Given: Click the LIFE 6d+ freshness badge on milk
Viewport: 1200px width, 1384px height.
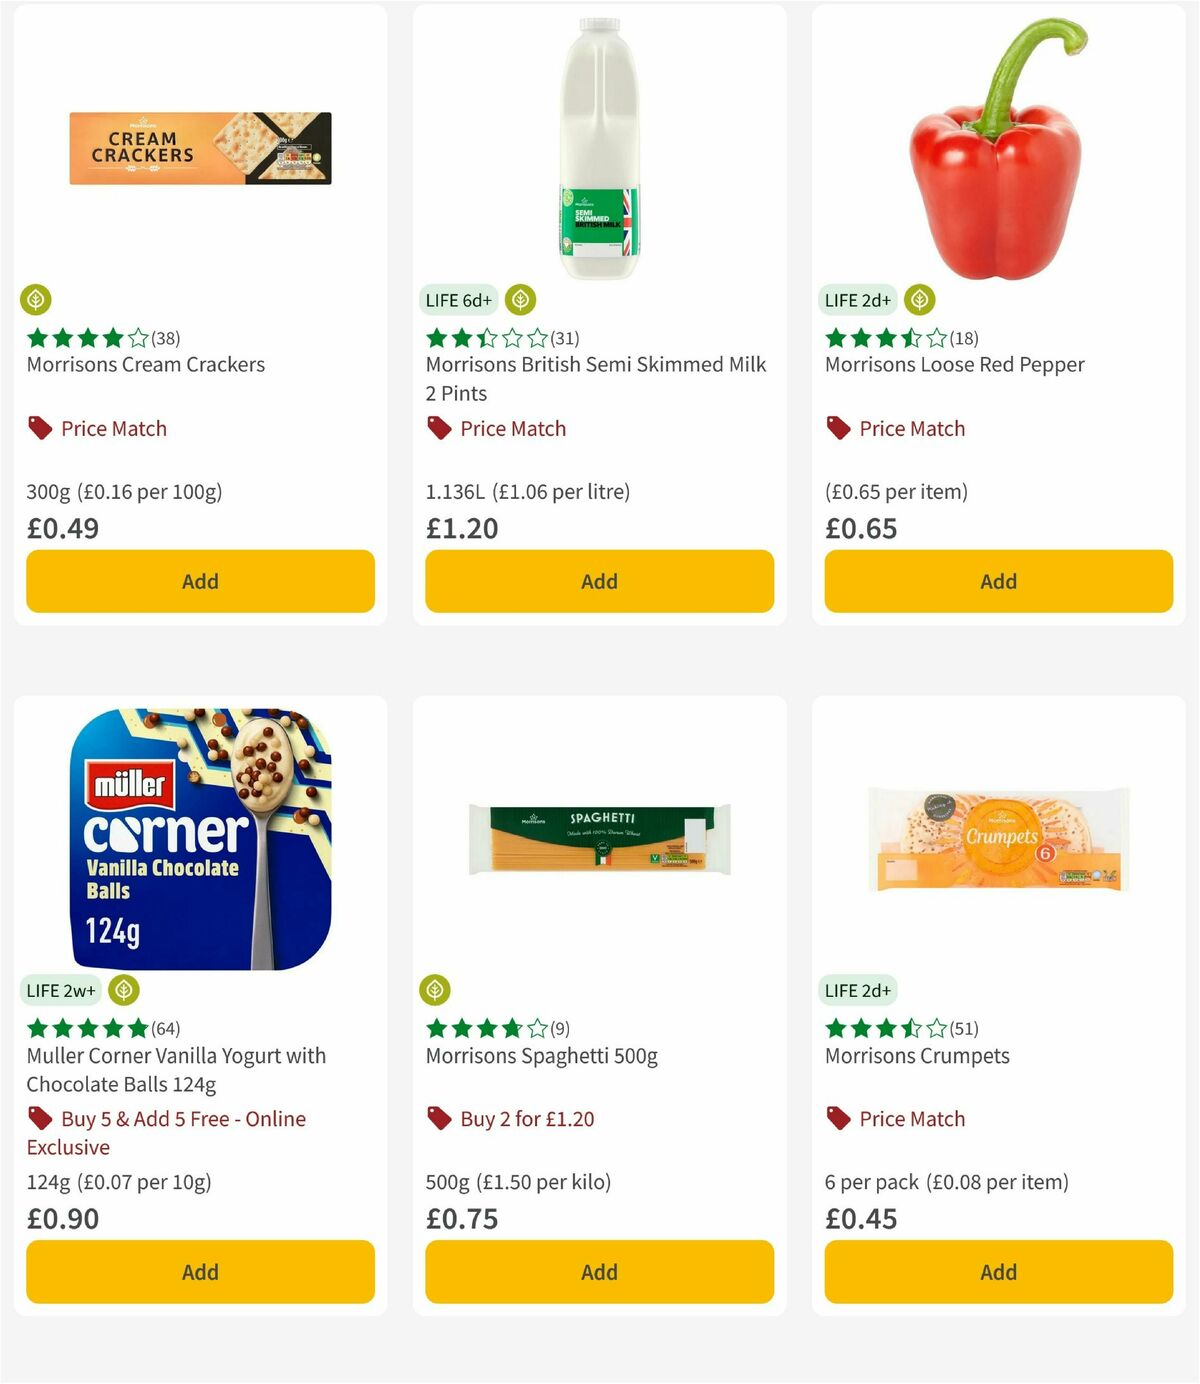Looking at the screenshot, I should click(458, 300).
